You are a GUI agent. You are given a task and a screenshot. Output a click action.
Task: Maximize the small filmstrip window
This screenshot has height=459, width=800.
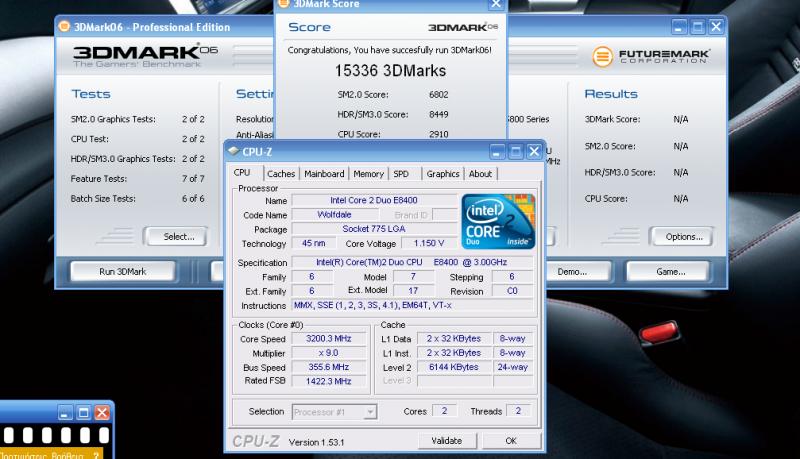[x=83, y=412]
